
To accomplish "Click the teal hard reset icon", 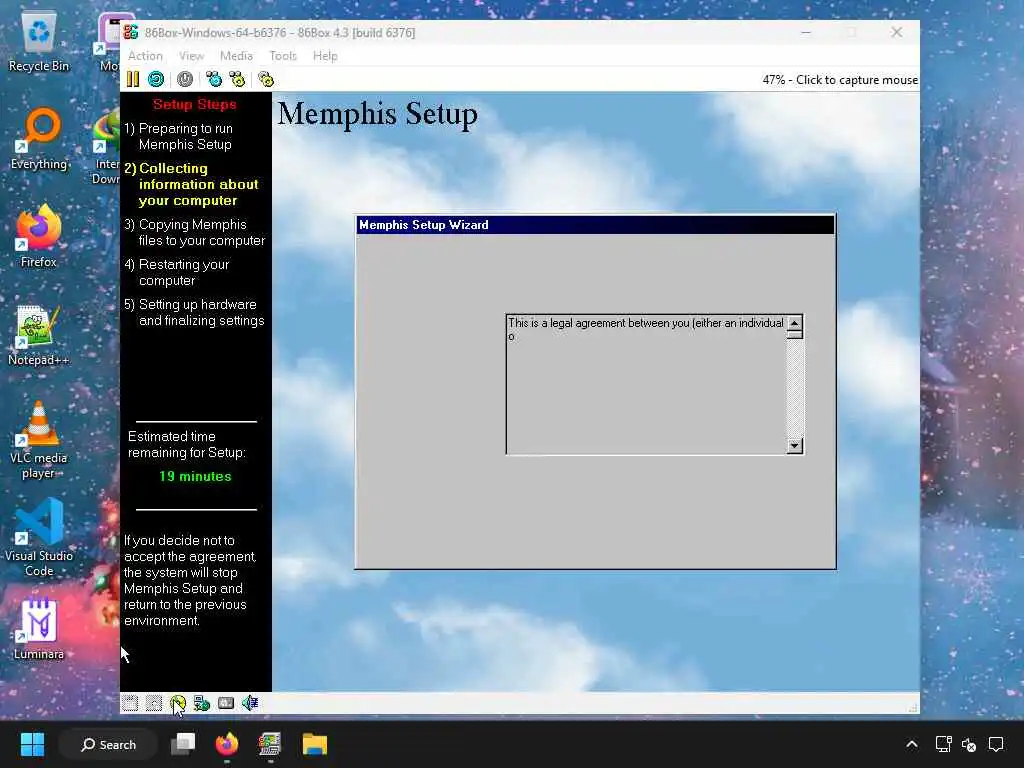I will pyautogui.click(x=155, y=79).
